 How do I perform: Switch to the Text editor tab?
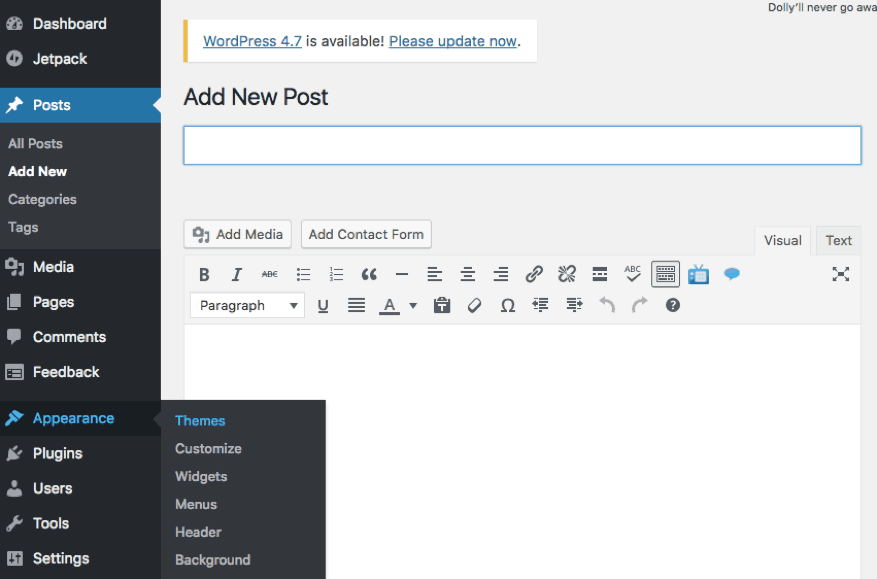[838, 241]
